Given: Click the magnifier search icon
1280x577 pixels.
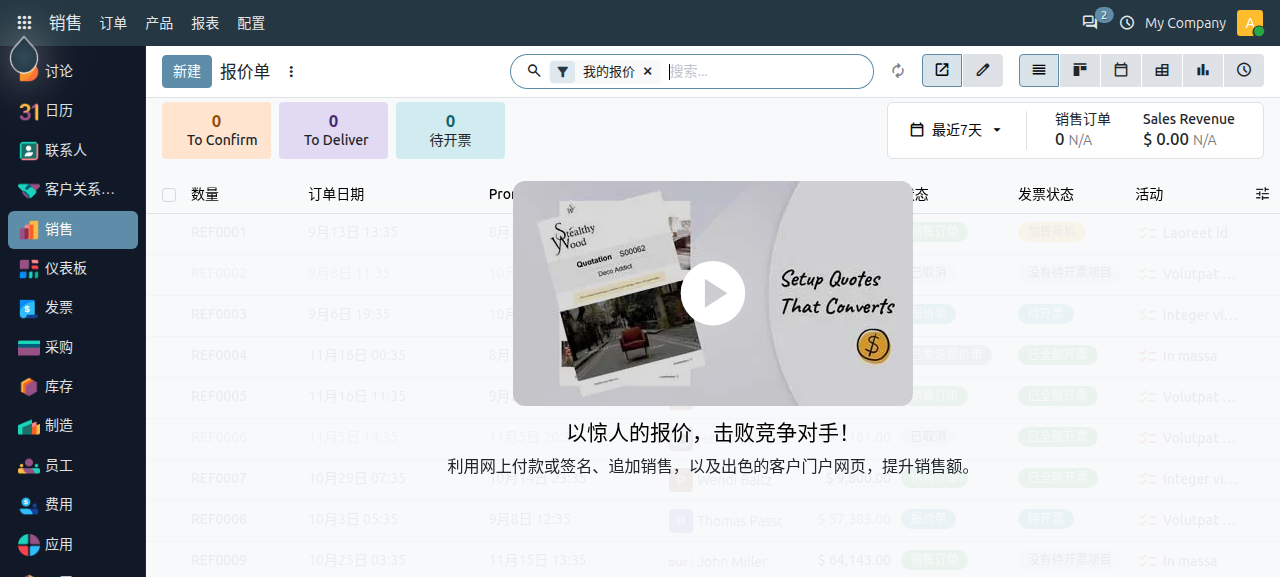Looking at the screenshot, I should pos(534,71).
